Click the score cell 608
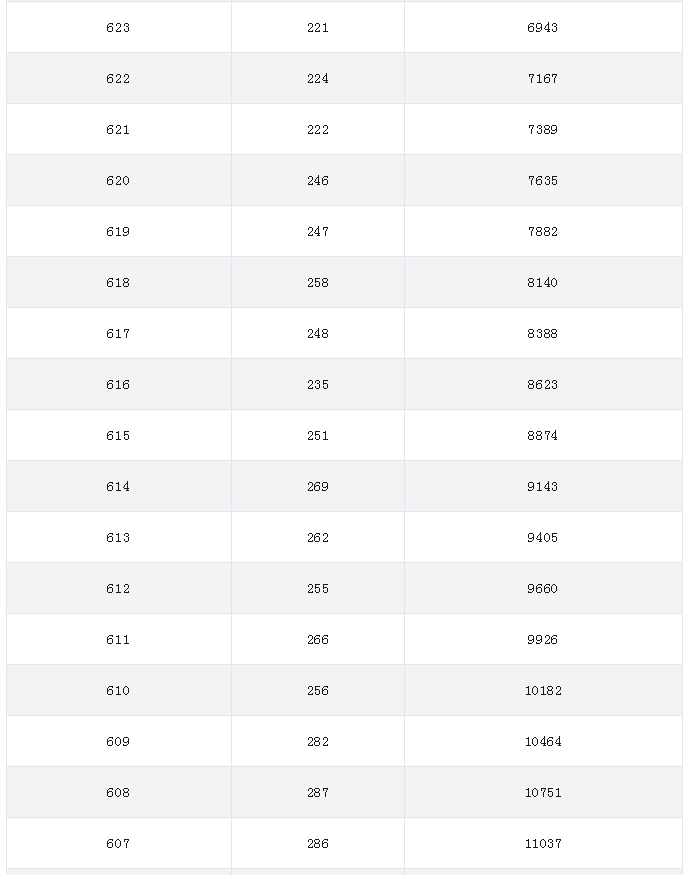 (118, 792)
